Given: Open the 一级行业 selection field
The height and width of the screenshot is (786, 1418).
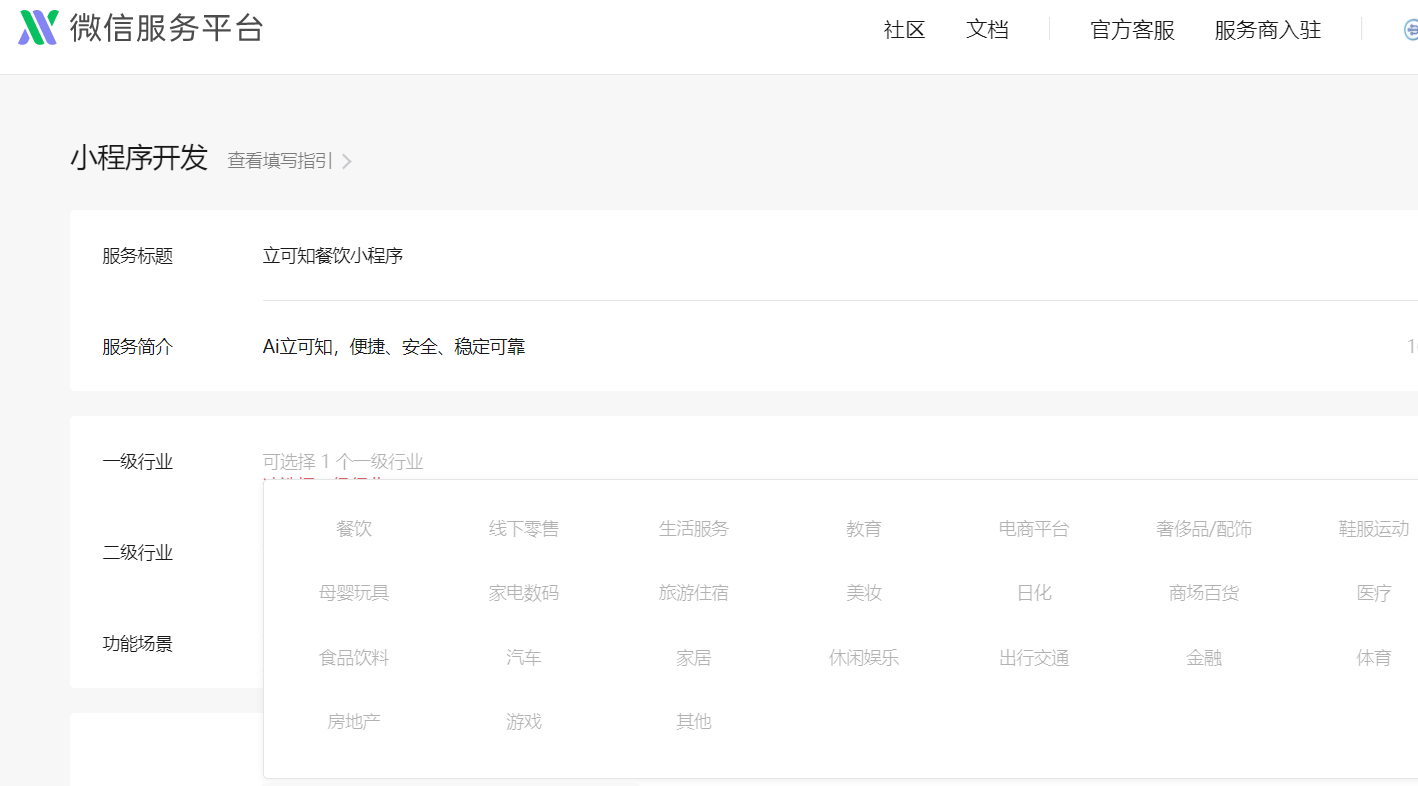Looking at the screenshot, I should 840,462.
